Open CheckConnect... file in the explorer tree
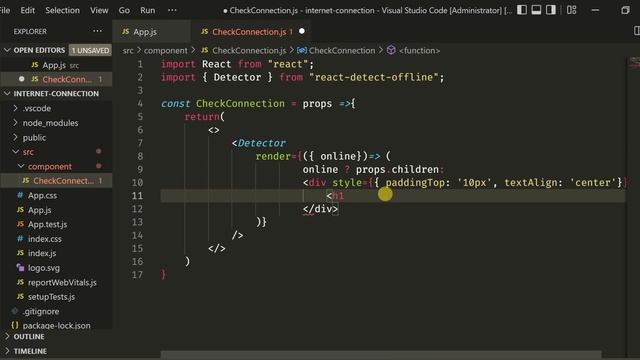640x360 pixels. coord(56,180)
